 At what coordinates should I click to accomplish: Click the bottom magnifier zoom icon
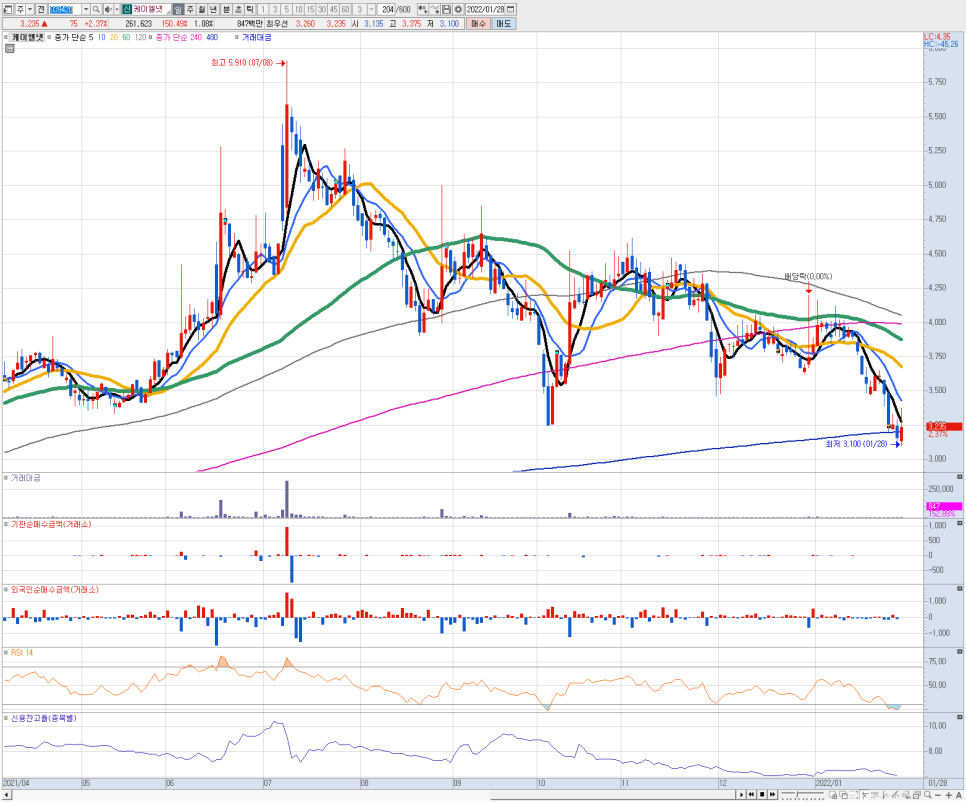[927, 795]
